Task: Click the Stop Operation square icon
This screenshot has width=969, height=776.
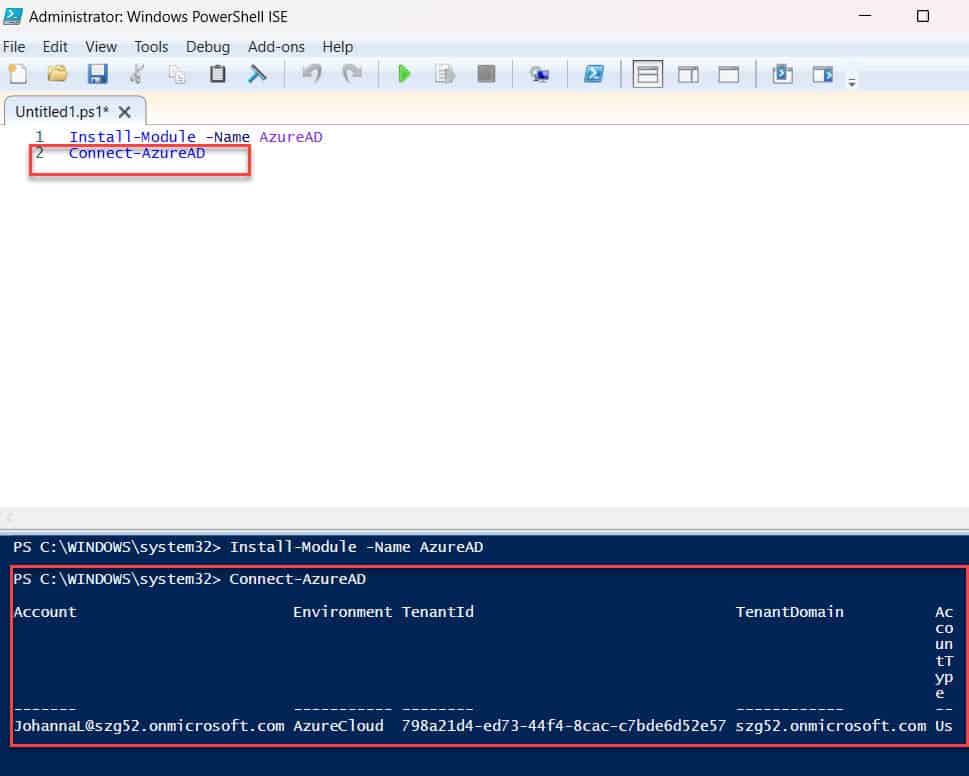Action: 486,74
